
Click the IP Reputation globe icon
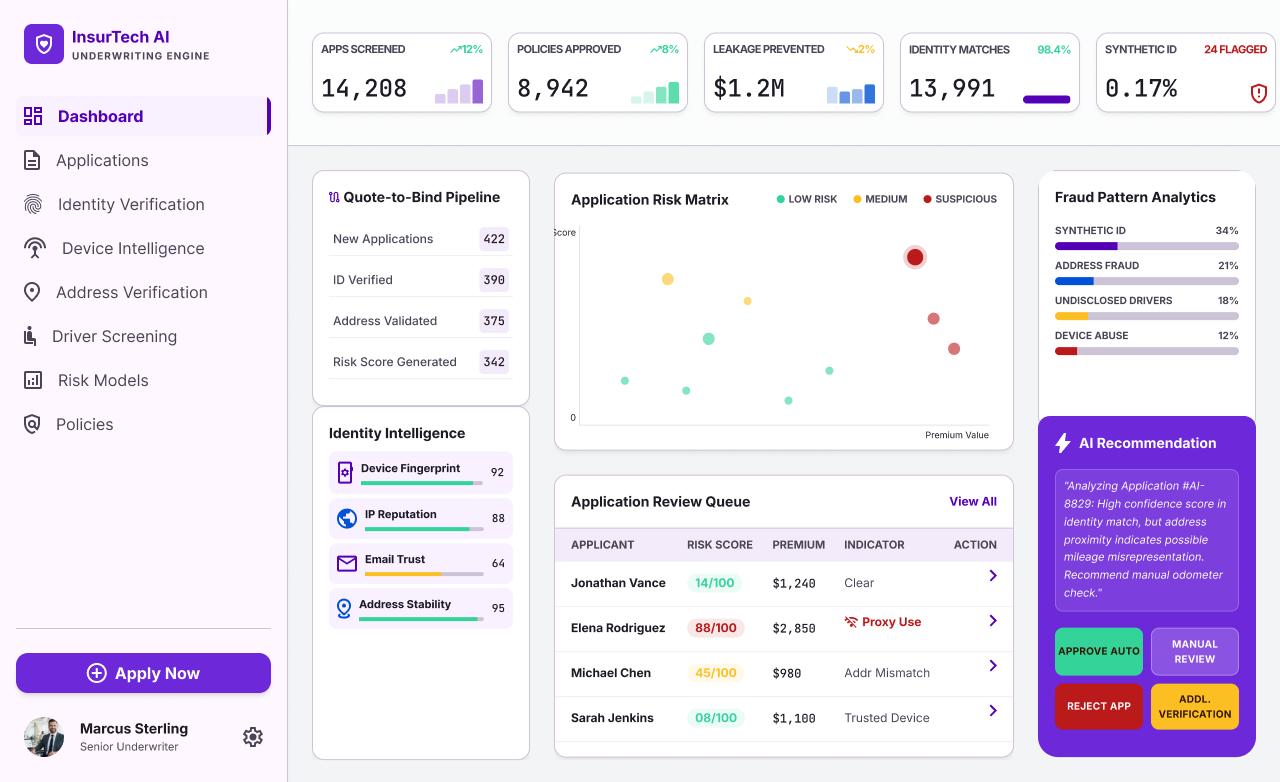click(x=347, y=518)
